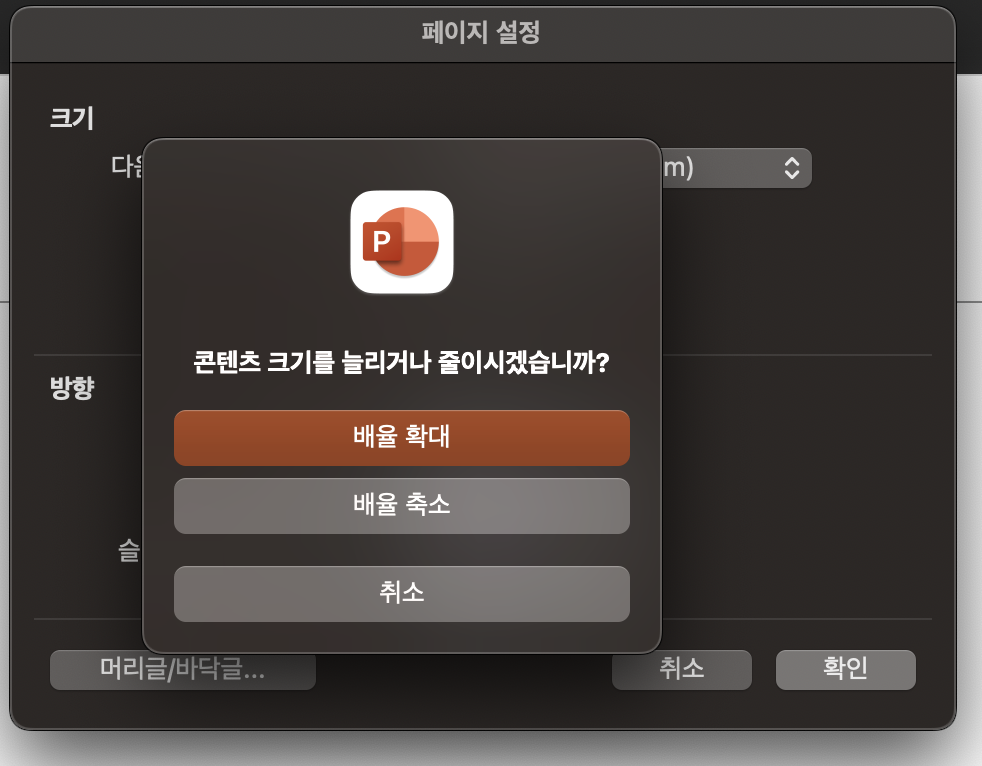
Task: Choose the 배율 확대 button
Action: 401,437
